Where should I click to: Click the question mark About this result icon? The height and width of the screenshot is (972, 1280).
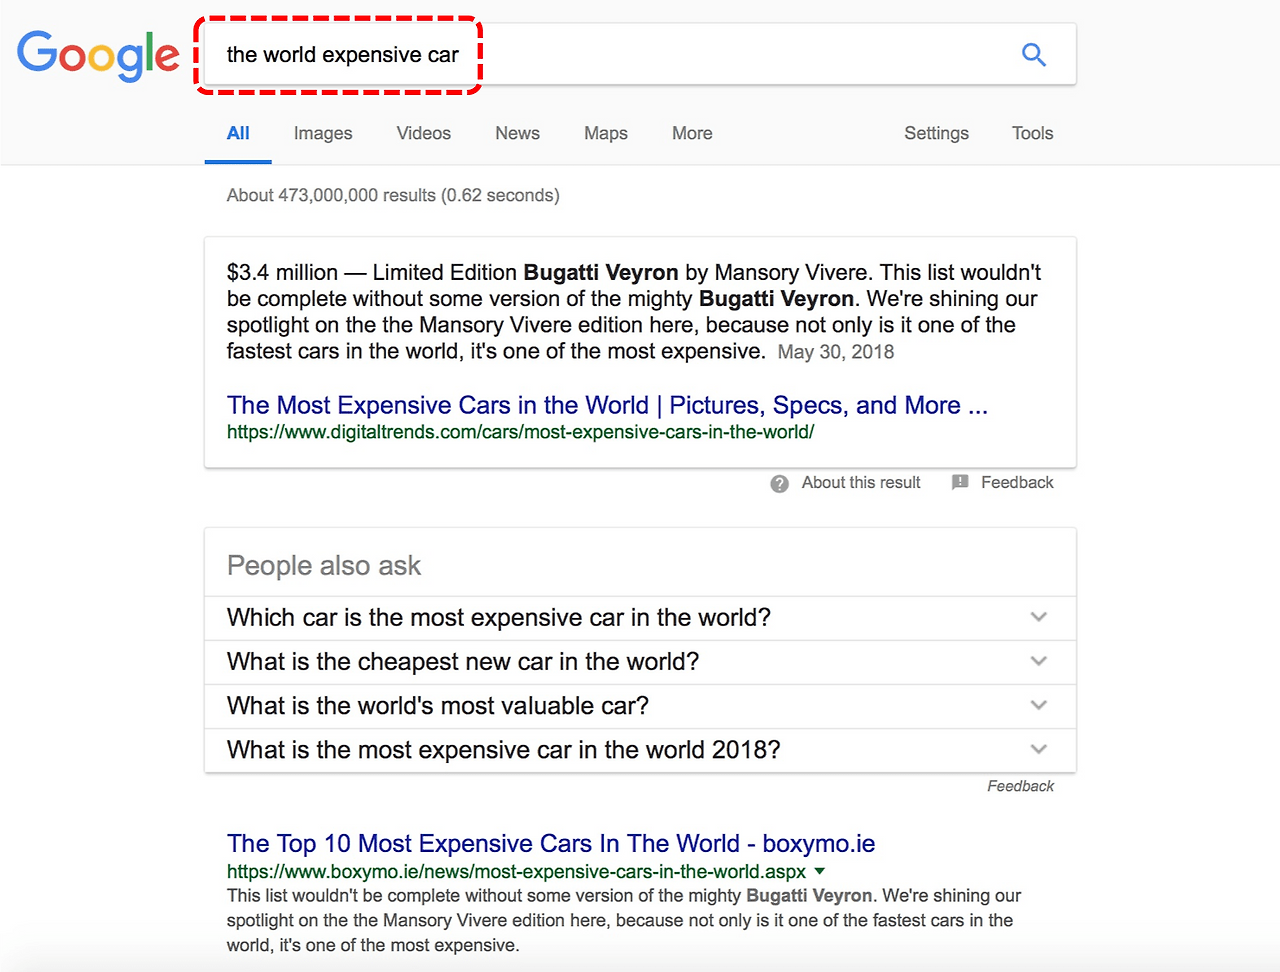tap(779, 483)
